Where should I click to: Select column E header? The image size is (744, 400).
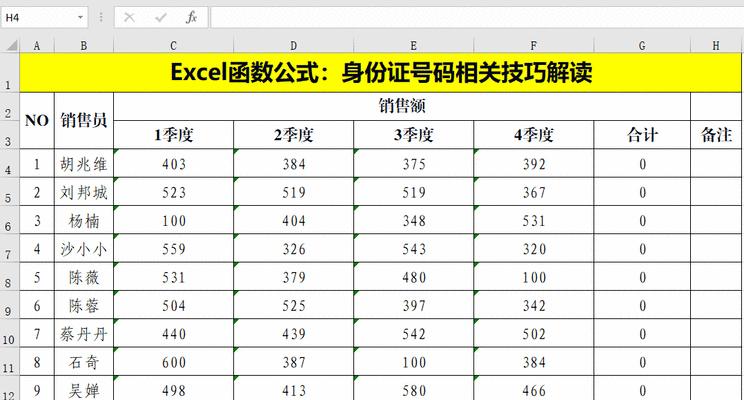(x=413, y=46)
